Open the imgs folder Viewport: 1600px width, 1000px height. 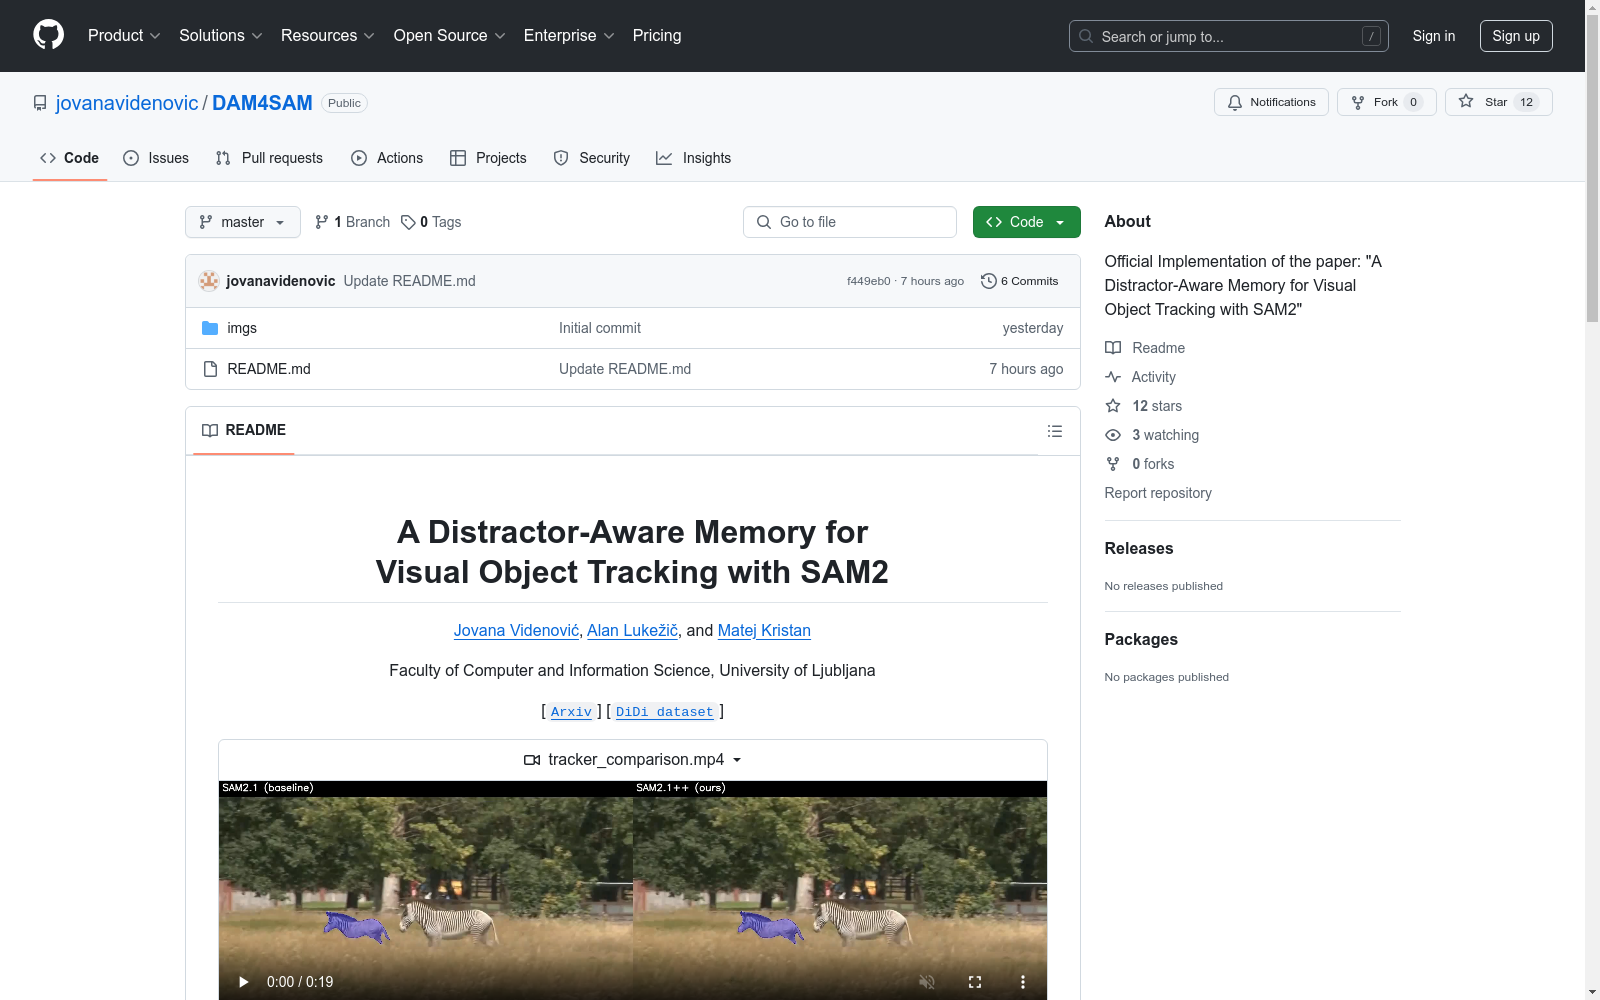point(242,328)
